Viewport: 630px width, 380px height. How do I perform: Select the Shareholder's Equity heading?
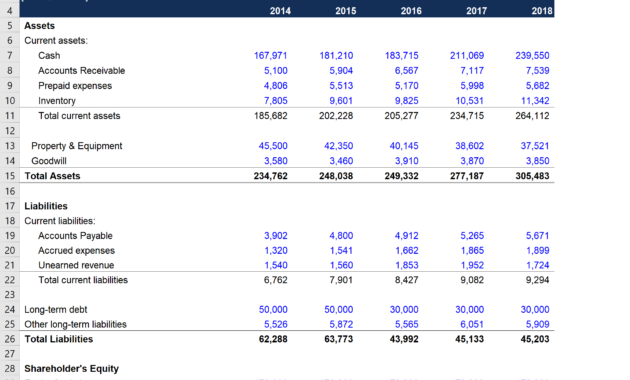coord(72,369)
